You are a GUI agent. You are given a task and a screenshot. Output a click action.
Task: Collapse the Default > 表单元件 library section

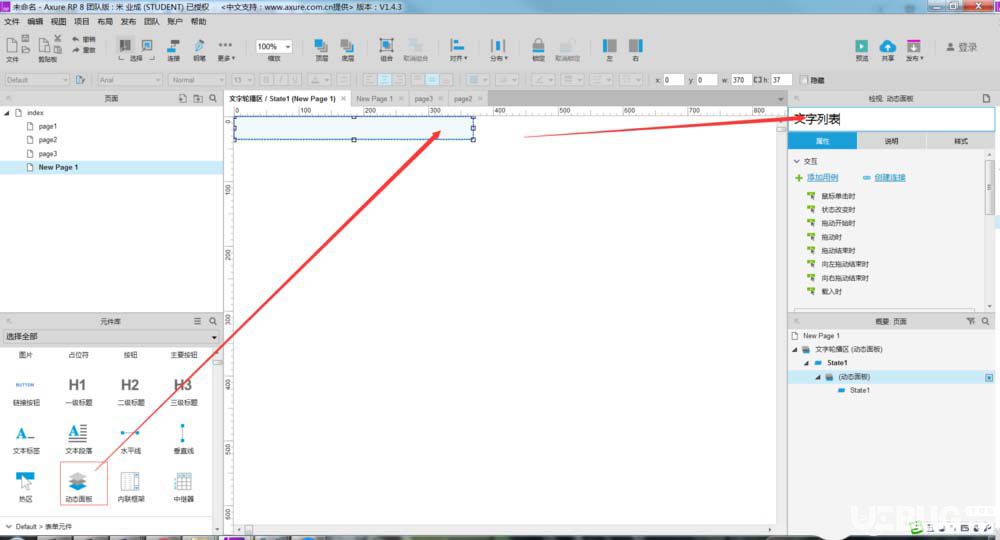pyautogui.click(x=8, y=527)
